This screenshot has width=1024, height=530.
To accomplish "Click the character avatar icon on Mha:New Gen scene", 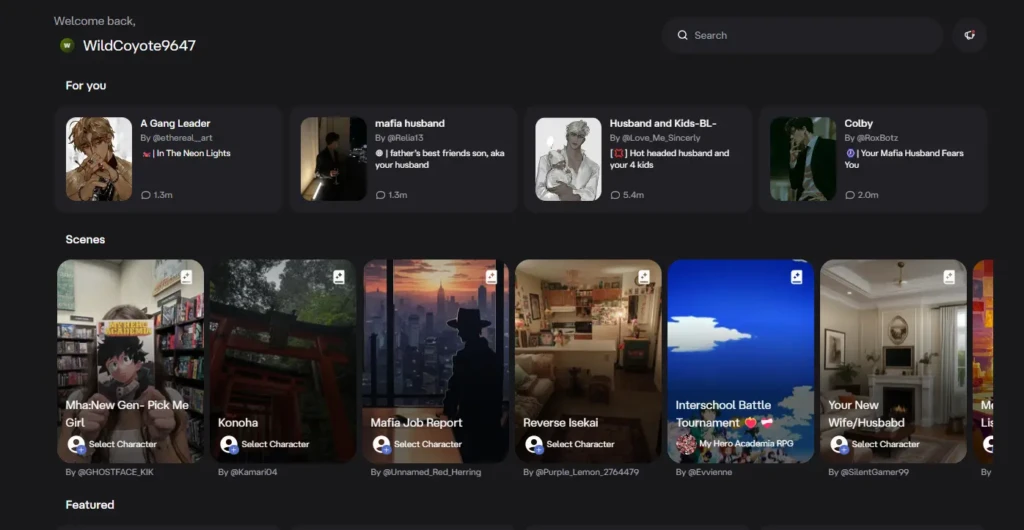I will click(x=76, y=444).
